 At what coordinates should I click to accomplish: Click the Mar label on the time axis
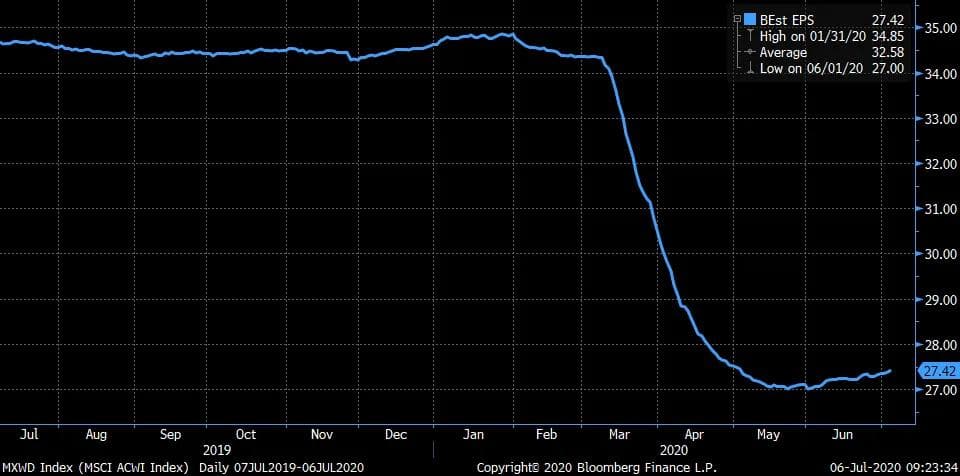coord(619,435)
